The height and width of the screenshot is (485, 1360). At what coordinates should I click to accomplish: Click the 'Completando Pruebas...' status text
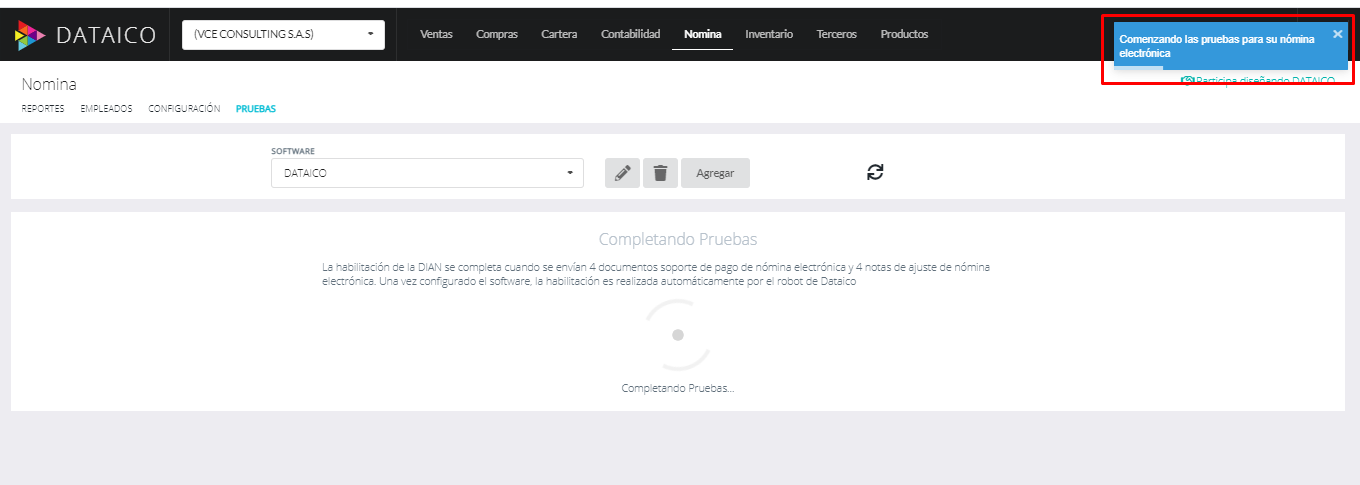678,387
